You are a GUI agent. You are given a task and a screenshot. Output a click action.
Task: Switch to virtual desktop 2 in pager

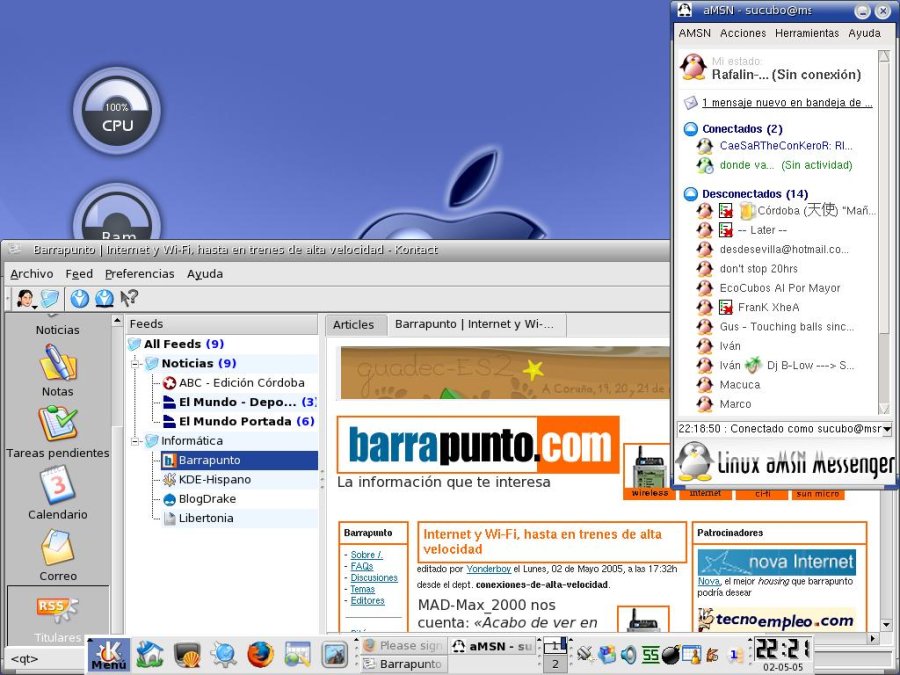click(555, 664)
